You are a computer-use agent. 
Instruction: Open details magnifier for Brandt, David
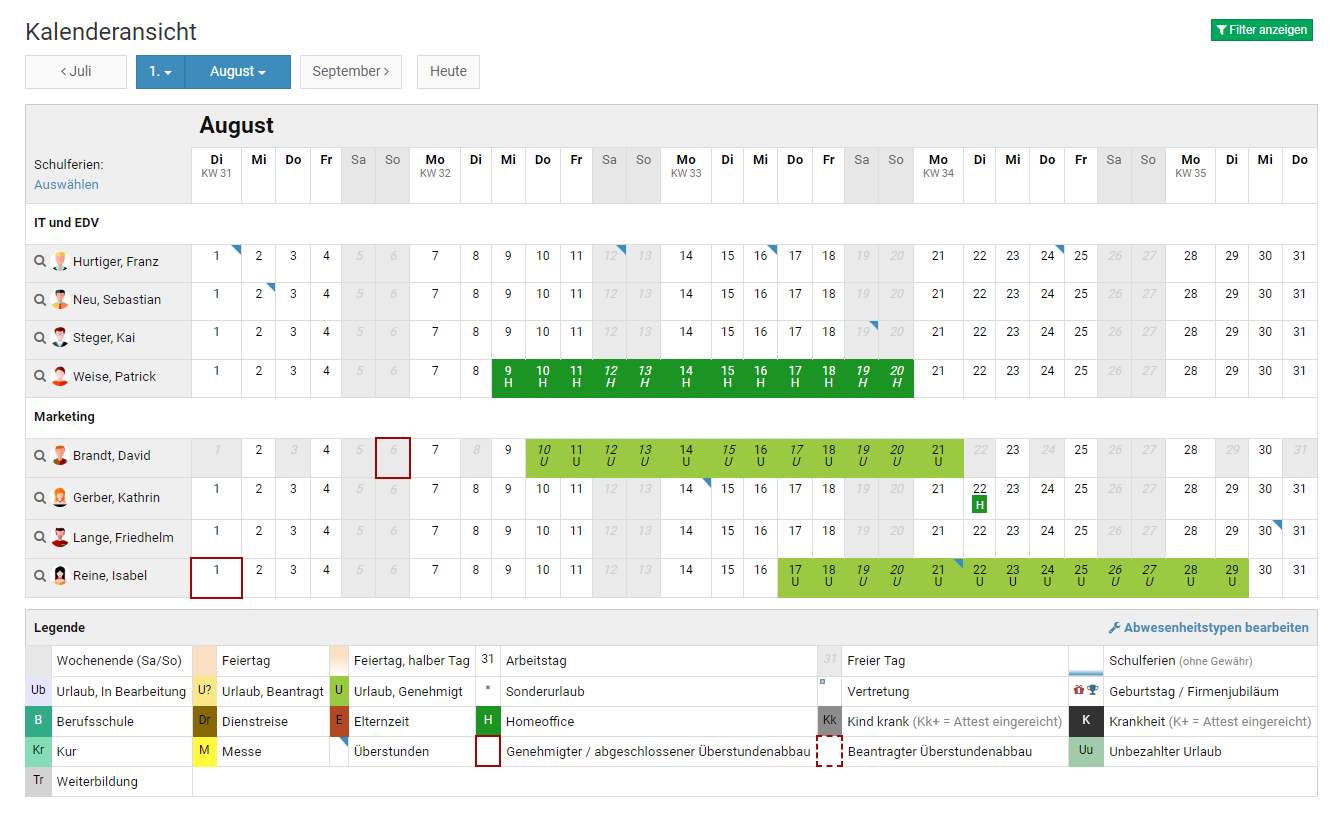coord(40,456)
